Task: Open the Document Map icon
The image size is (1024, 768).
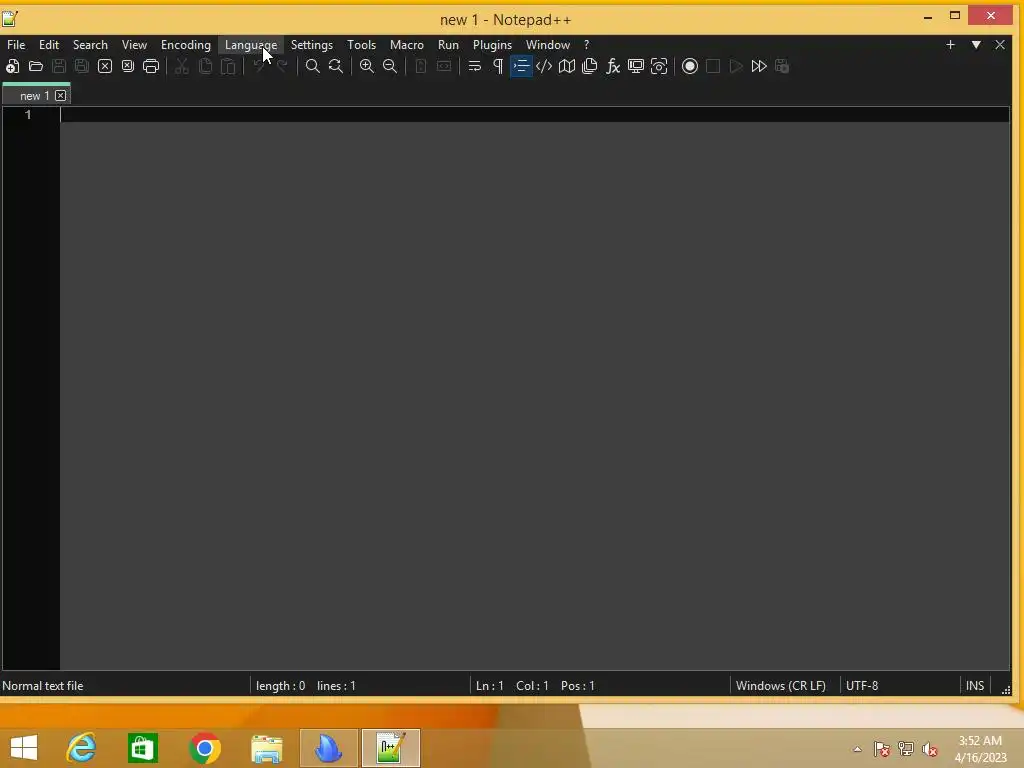Action: click(567, 66)
